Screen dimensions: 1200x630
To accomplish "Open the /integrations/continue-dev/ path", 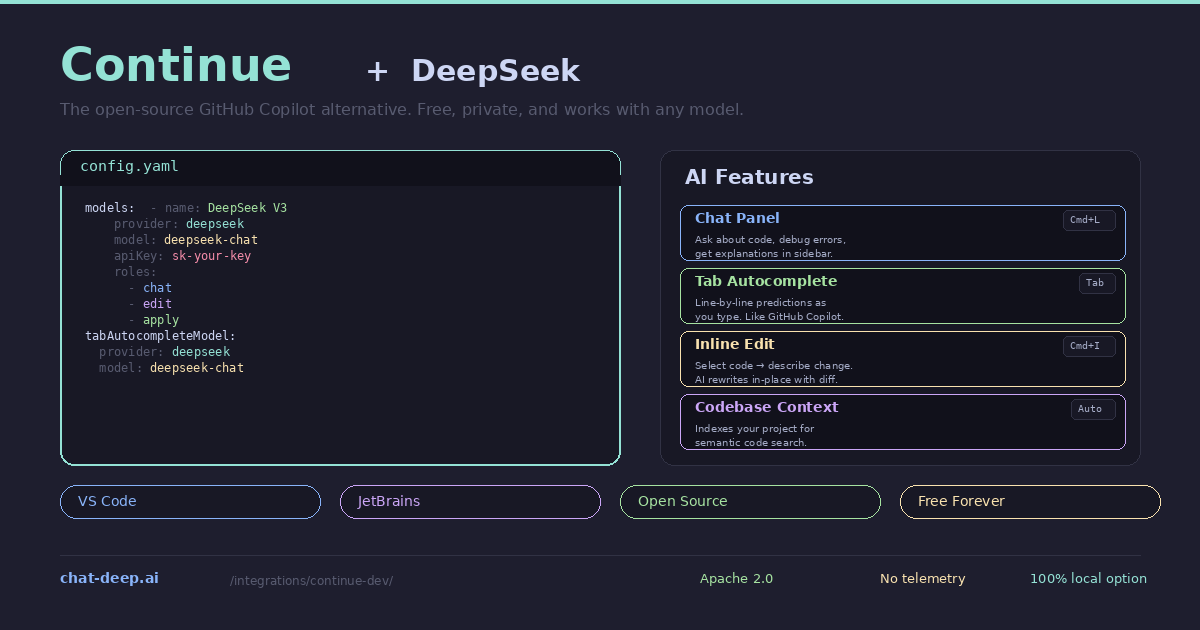I will point(311,580).
